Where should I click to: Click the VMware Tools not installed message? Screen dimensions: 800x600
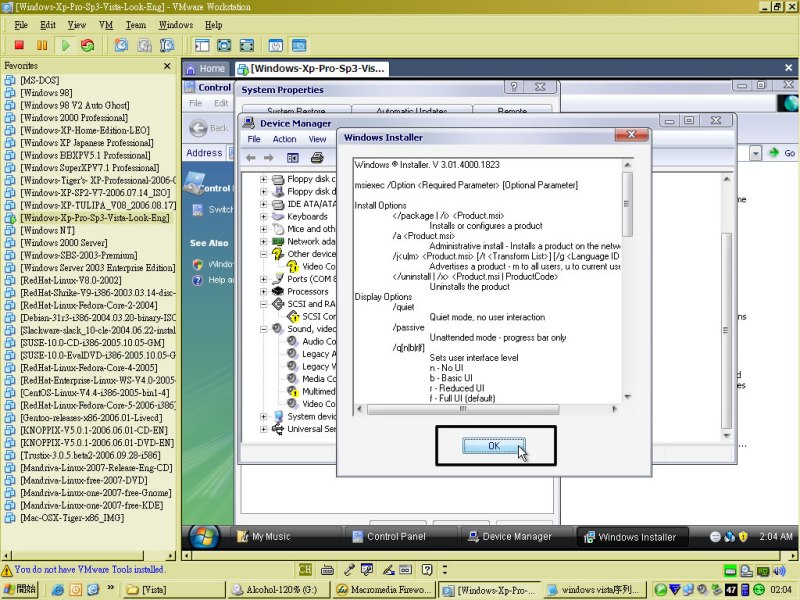(x=89, y=569)
